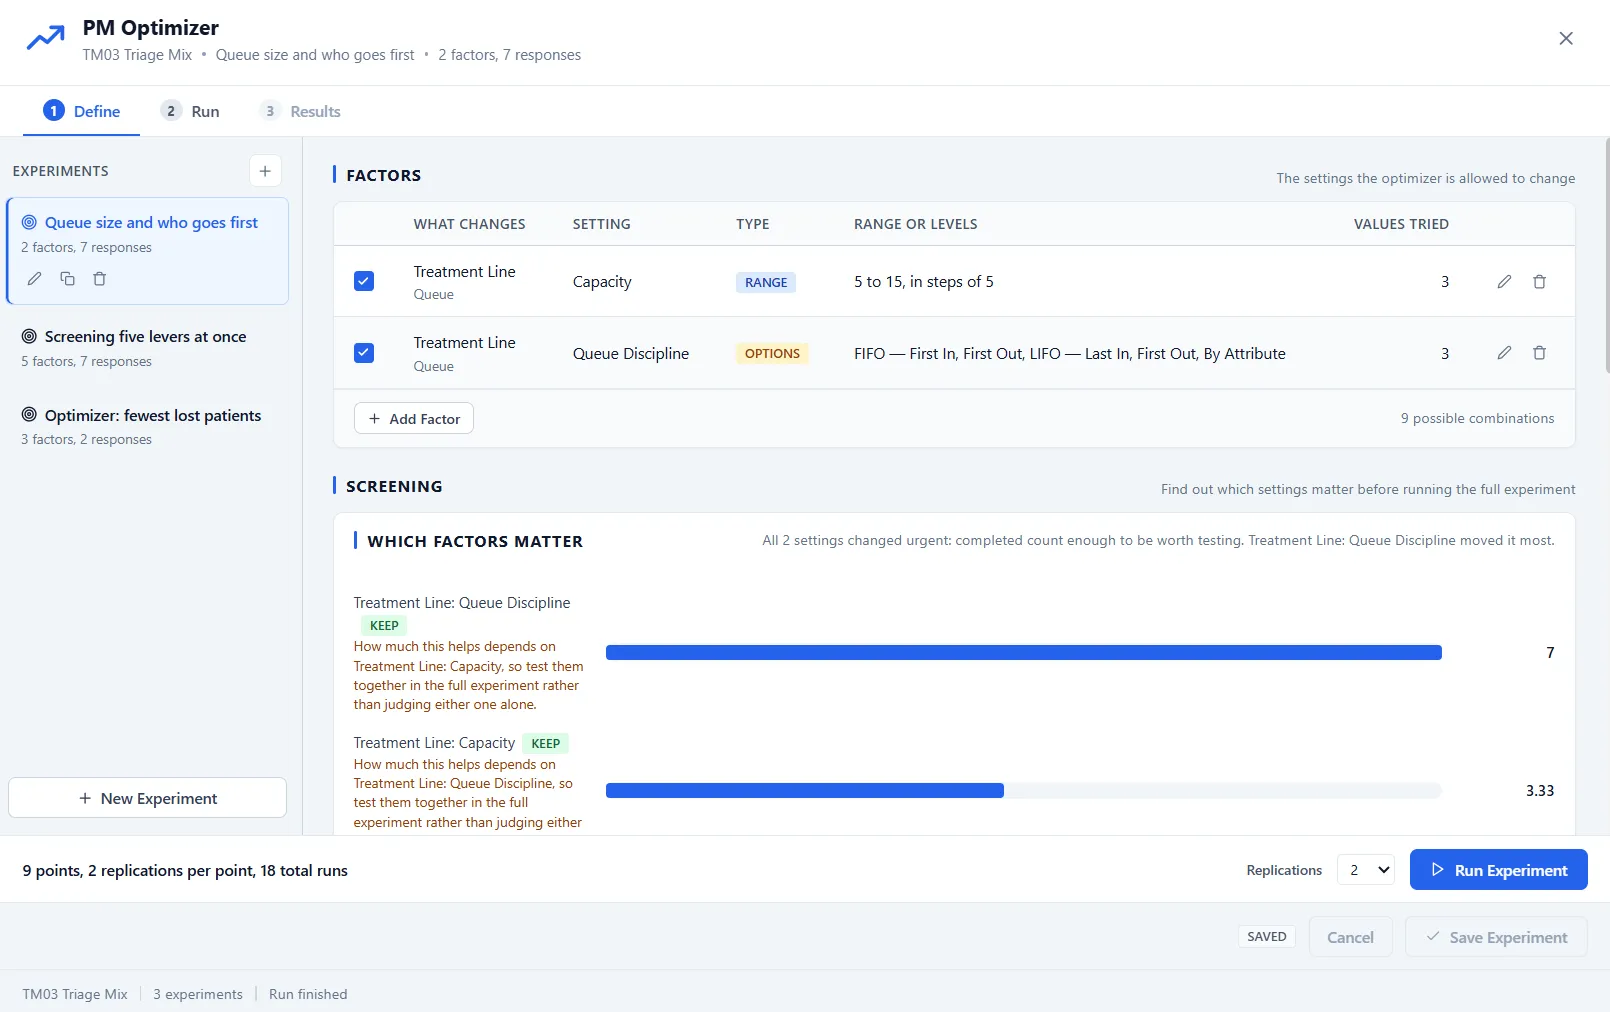Select Optimizer: fewest lost patients experiment
The width and height of the screenshot is (1610, 1012).
point(148,426)
